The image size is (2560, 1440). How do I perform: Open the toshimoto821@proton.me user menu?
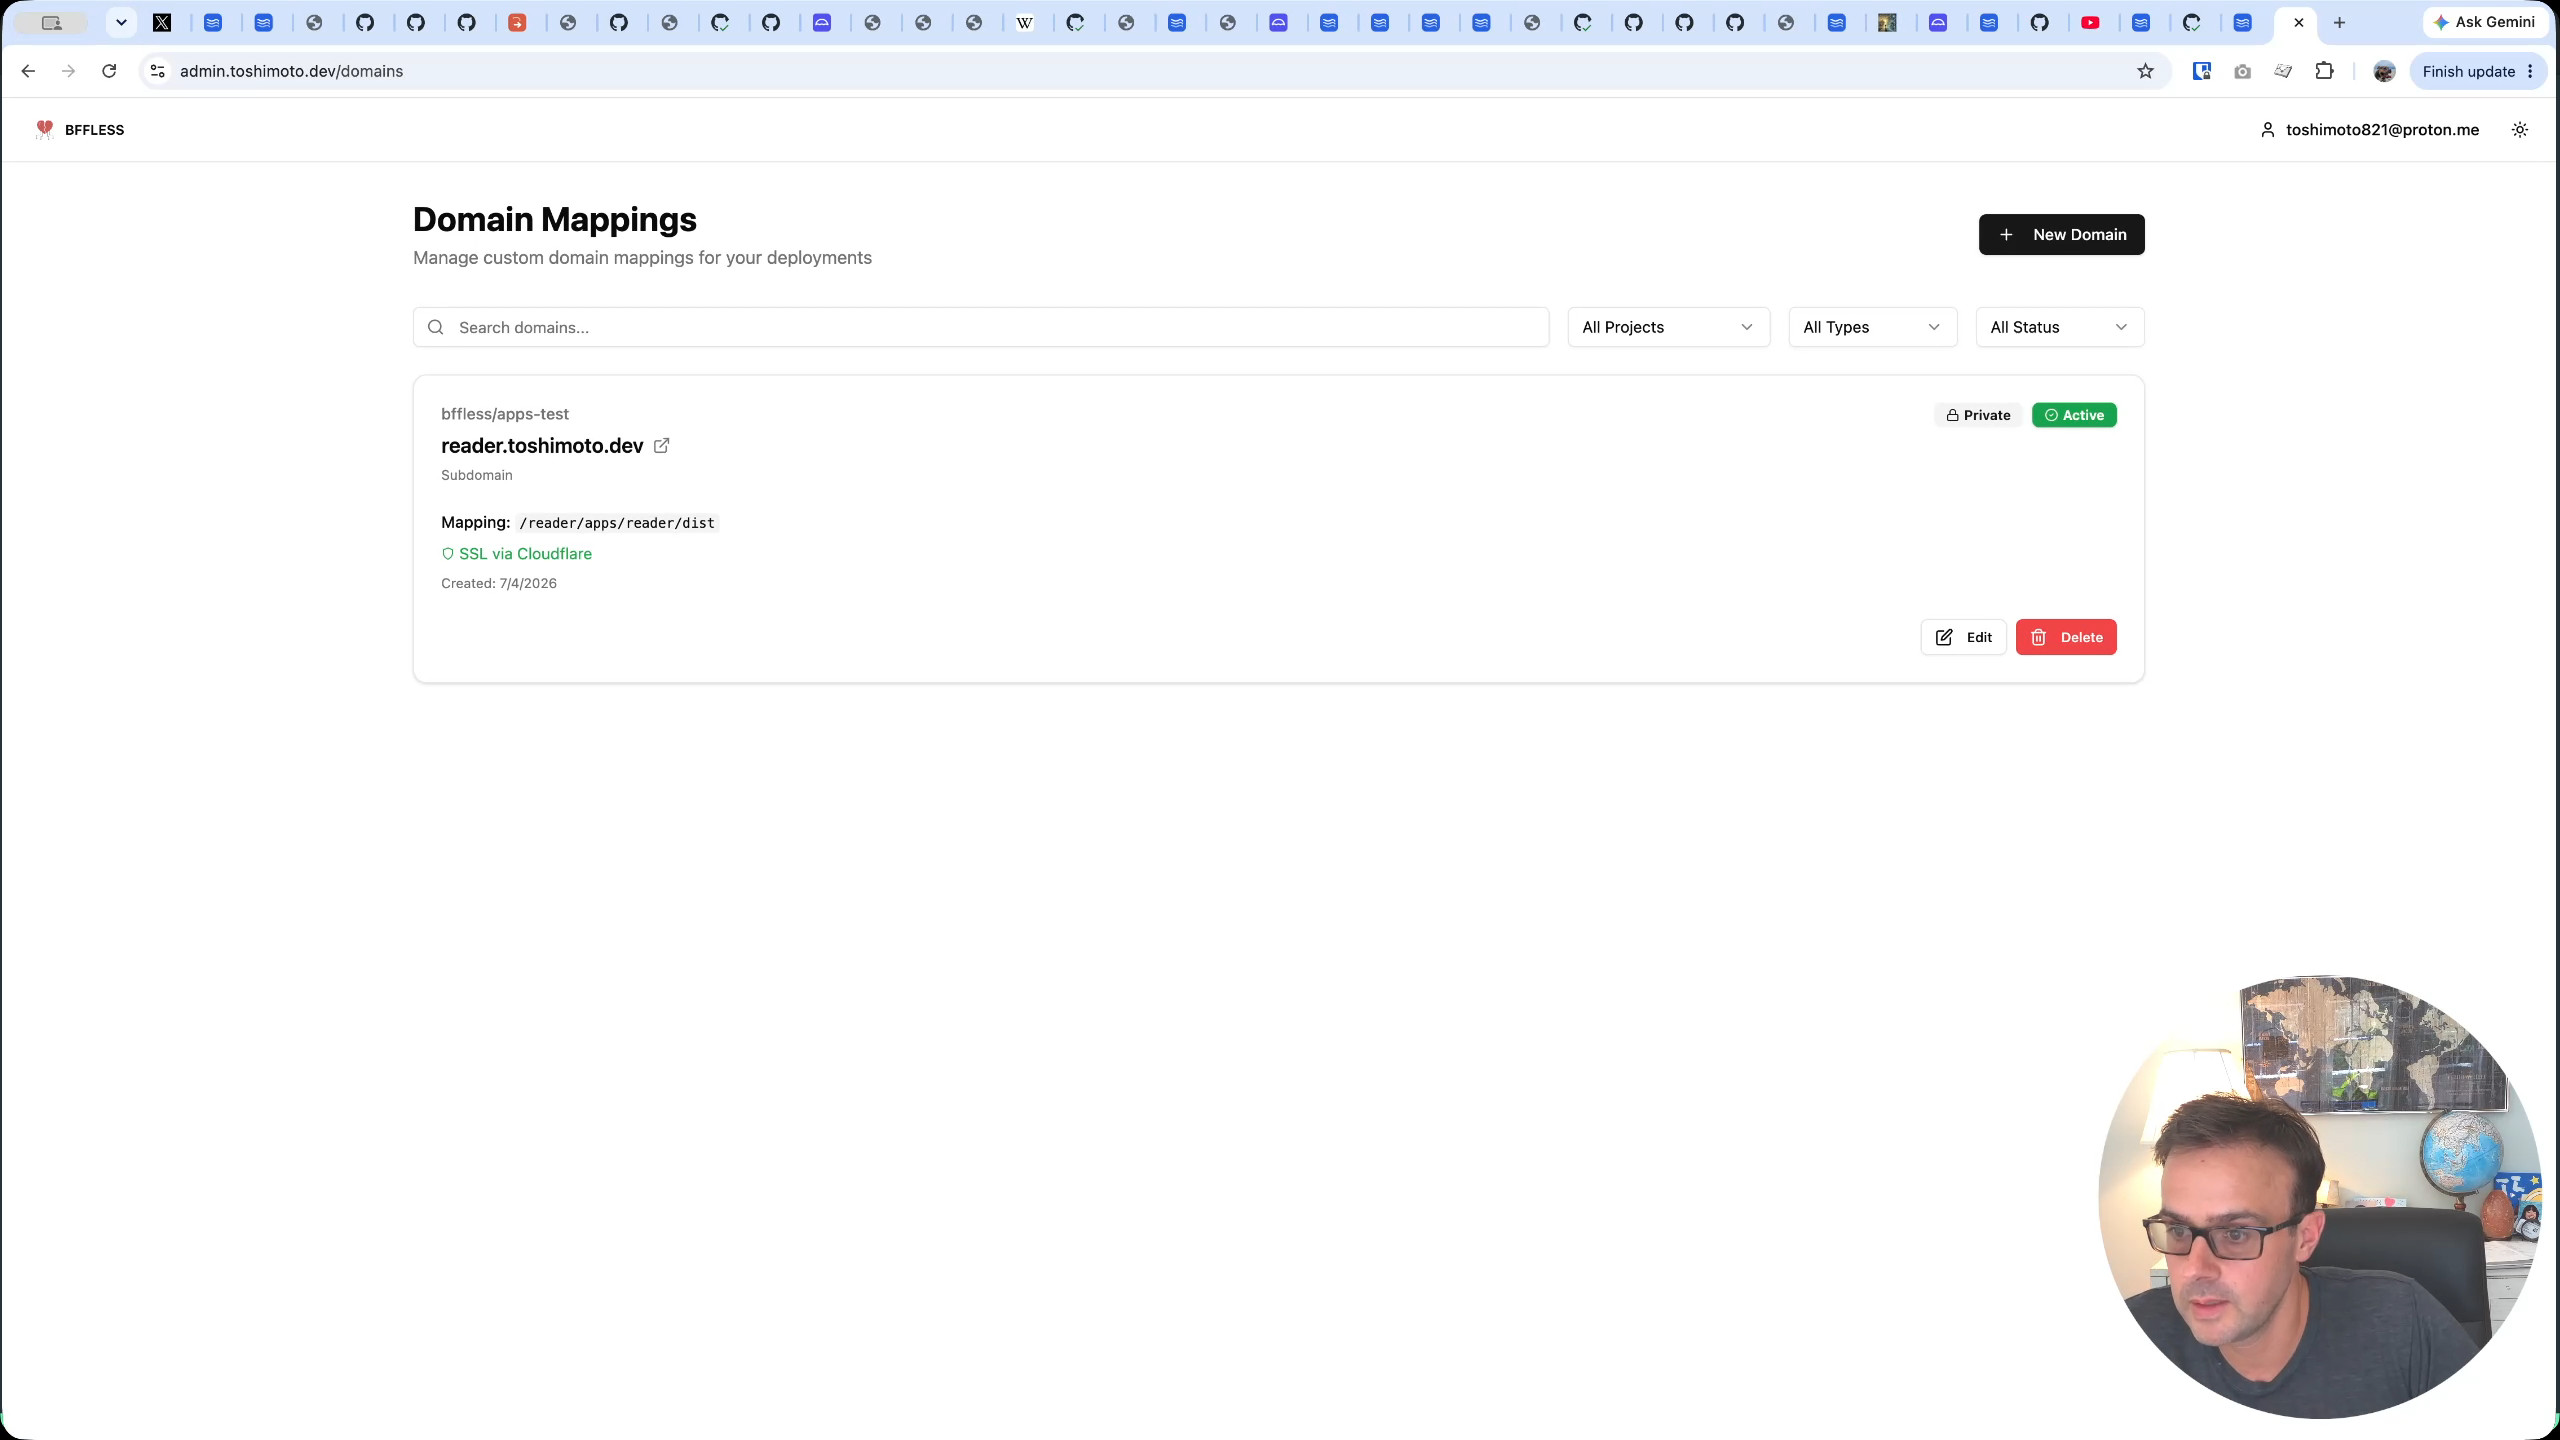(2370, 130)
